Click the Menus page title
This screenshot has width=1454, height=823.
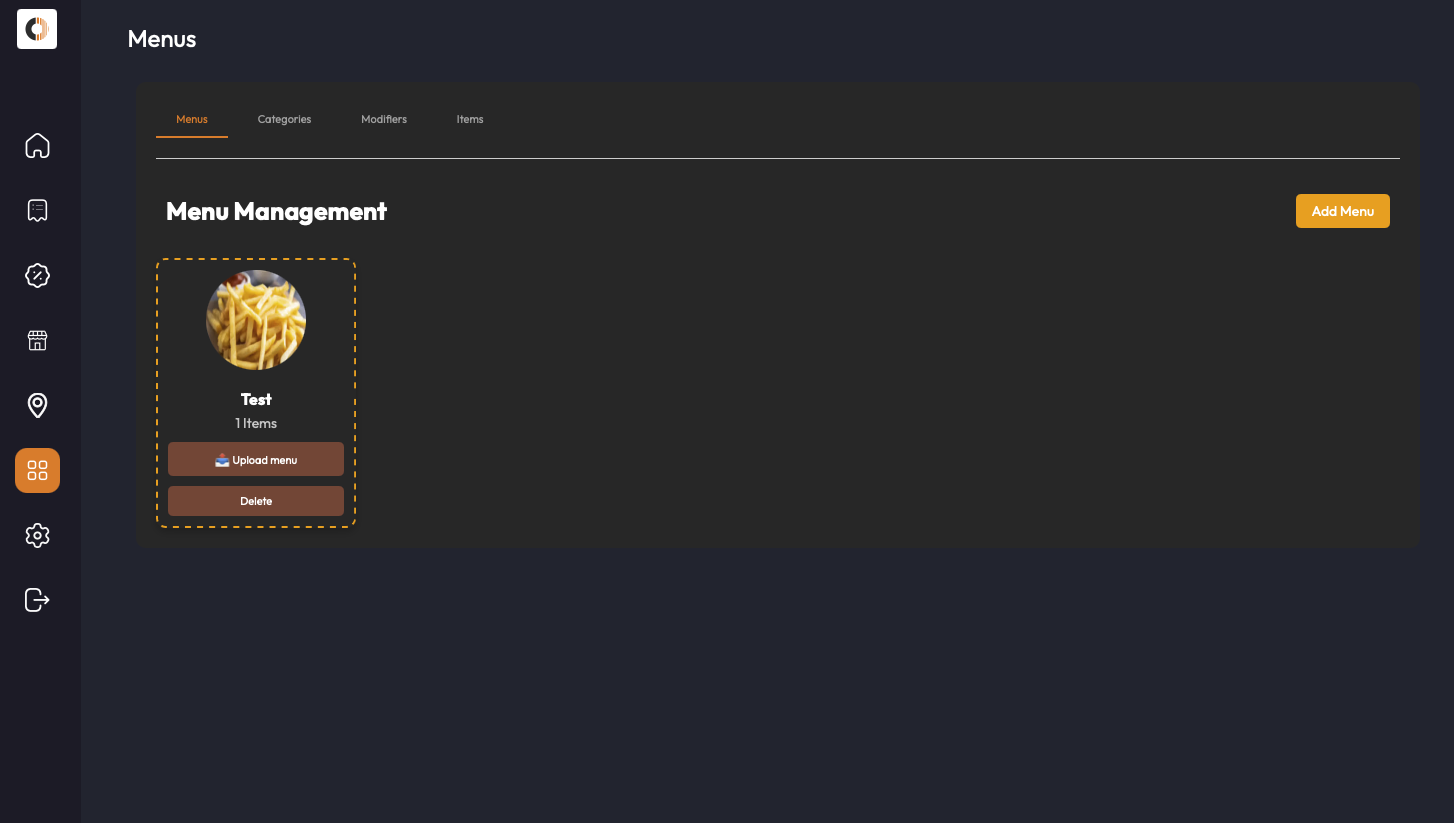coord(162,39)
